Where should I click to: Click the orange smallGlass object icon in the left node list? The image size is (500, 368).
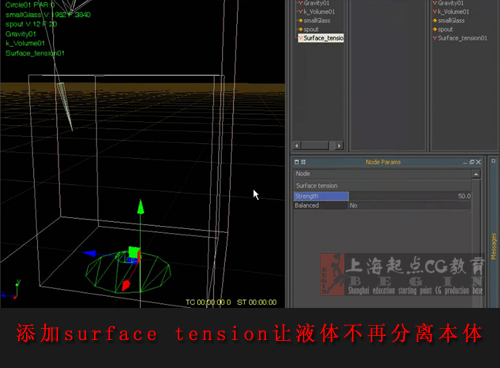[300, 20]
